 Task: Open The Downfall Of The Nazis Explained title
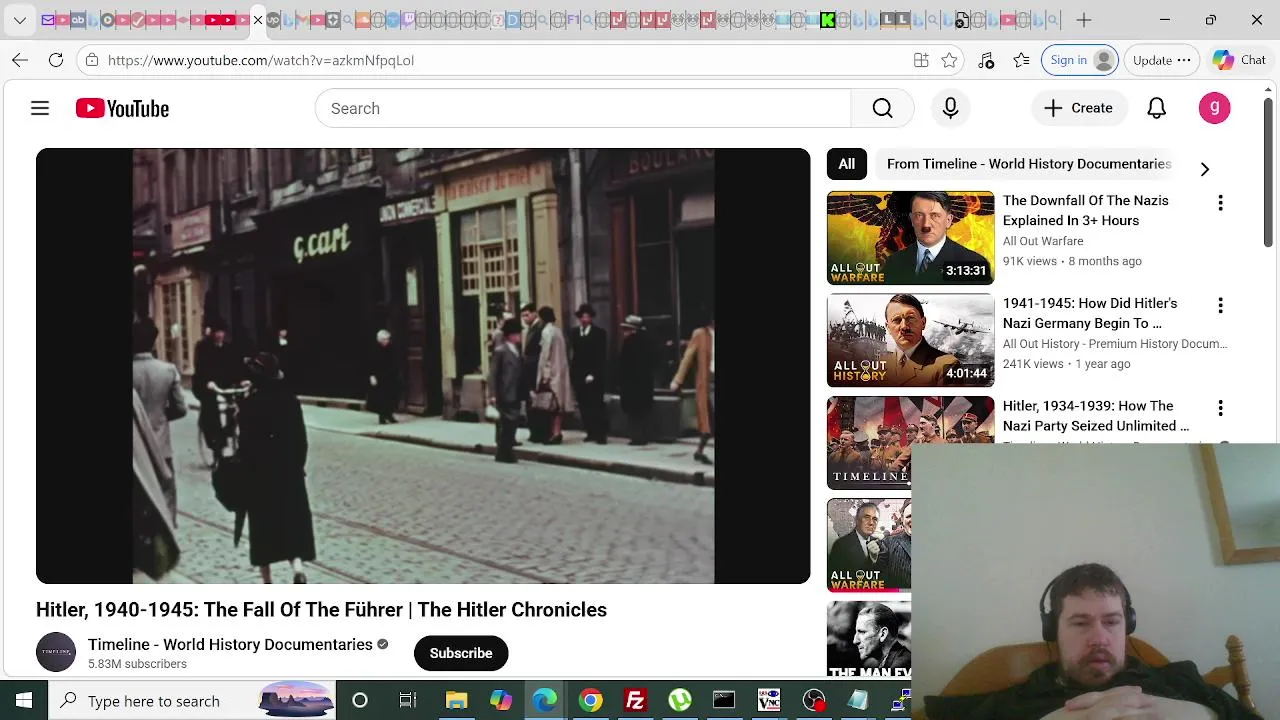[1086, 211]
